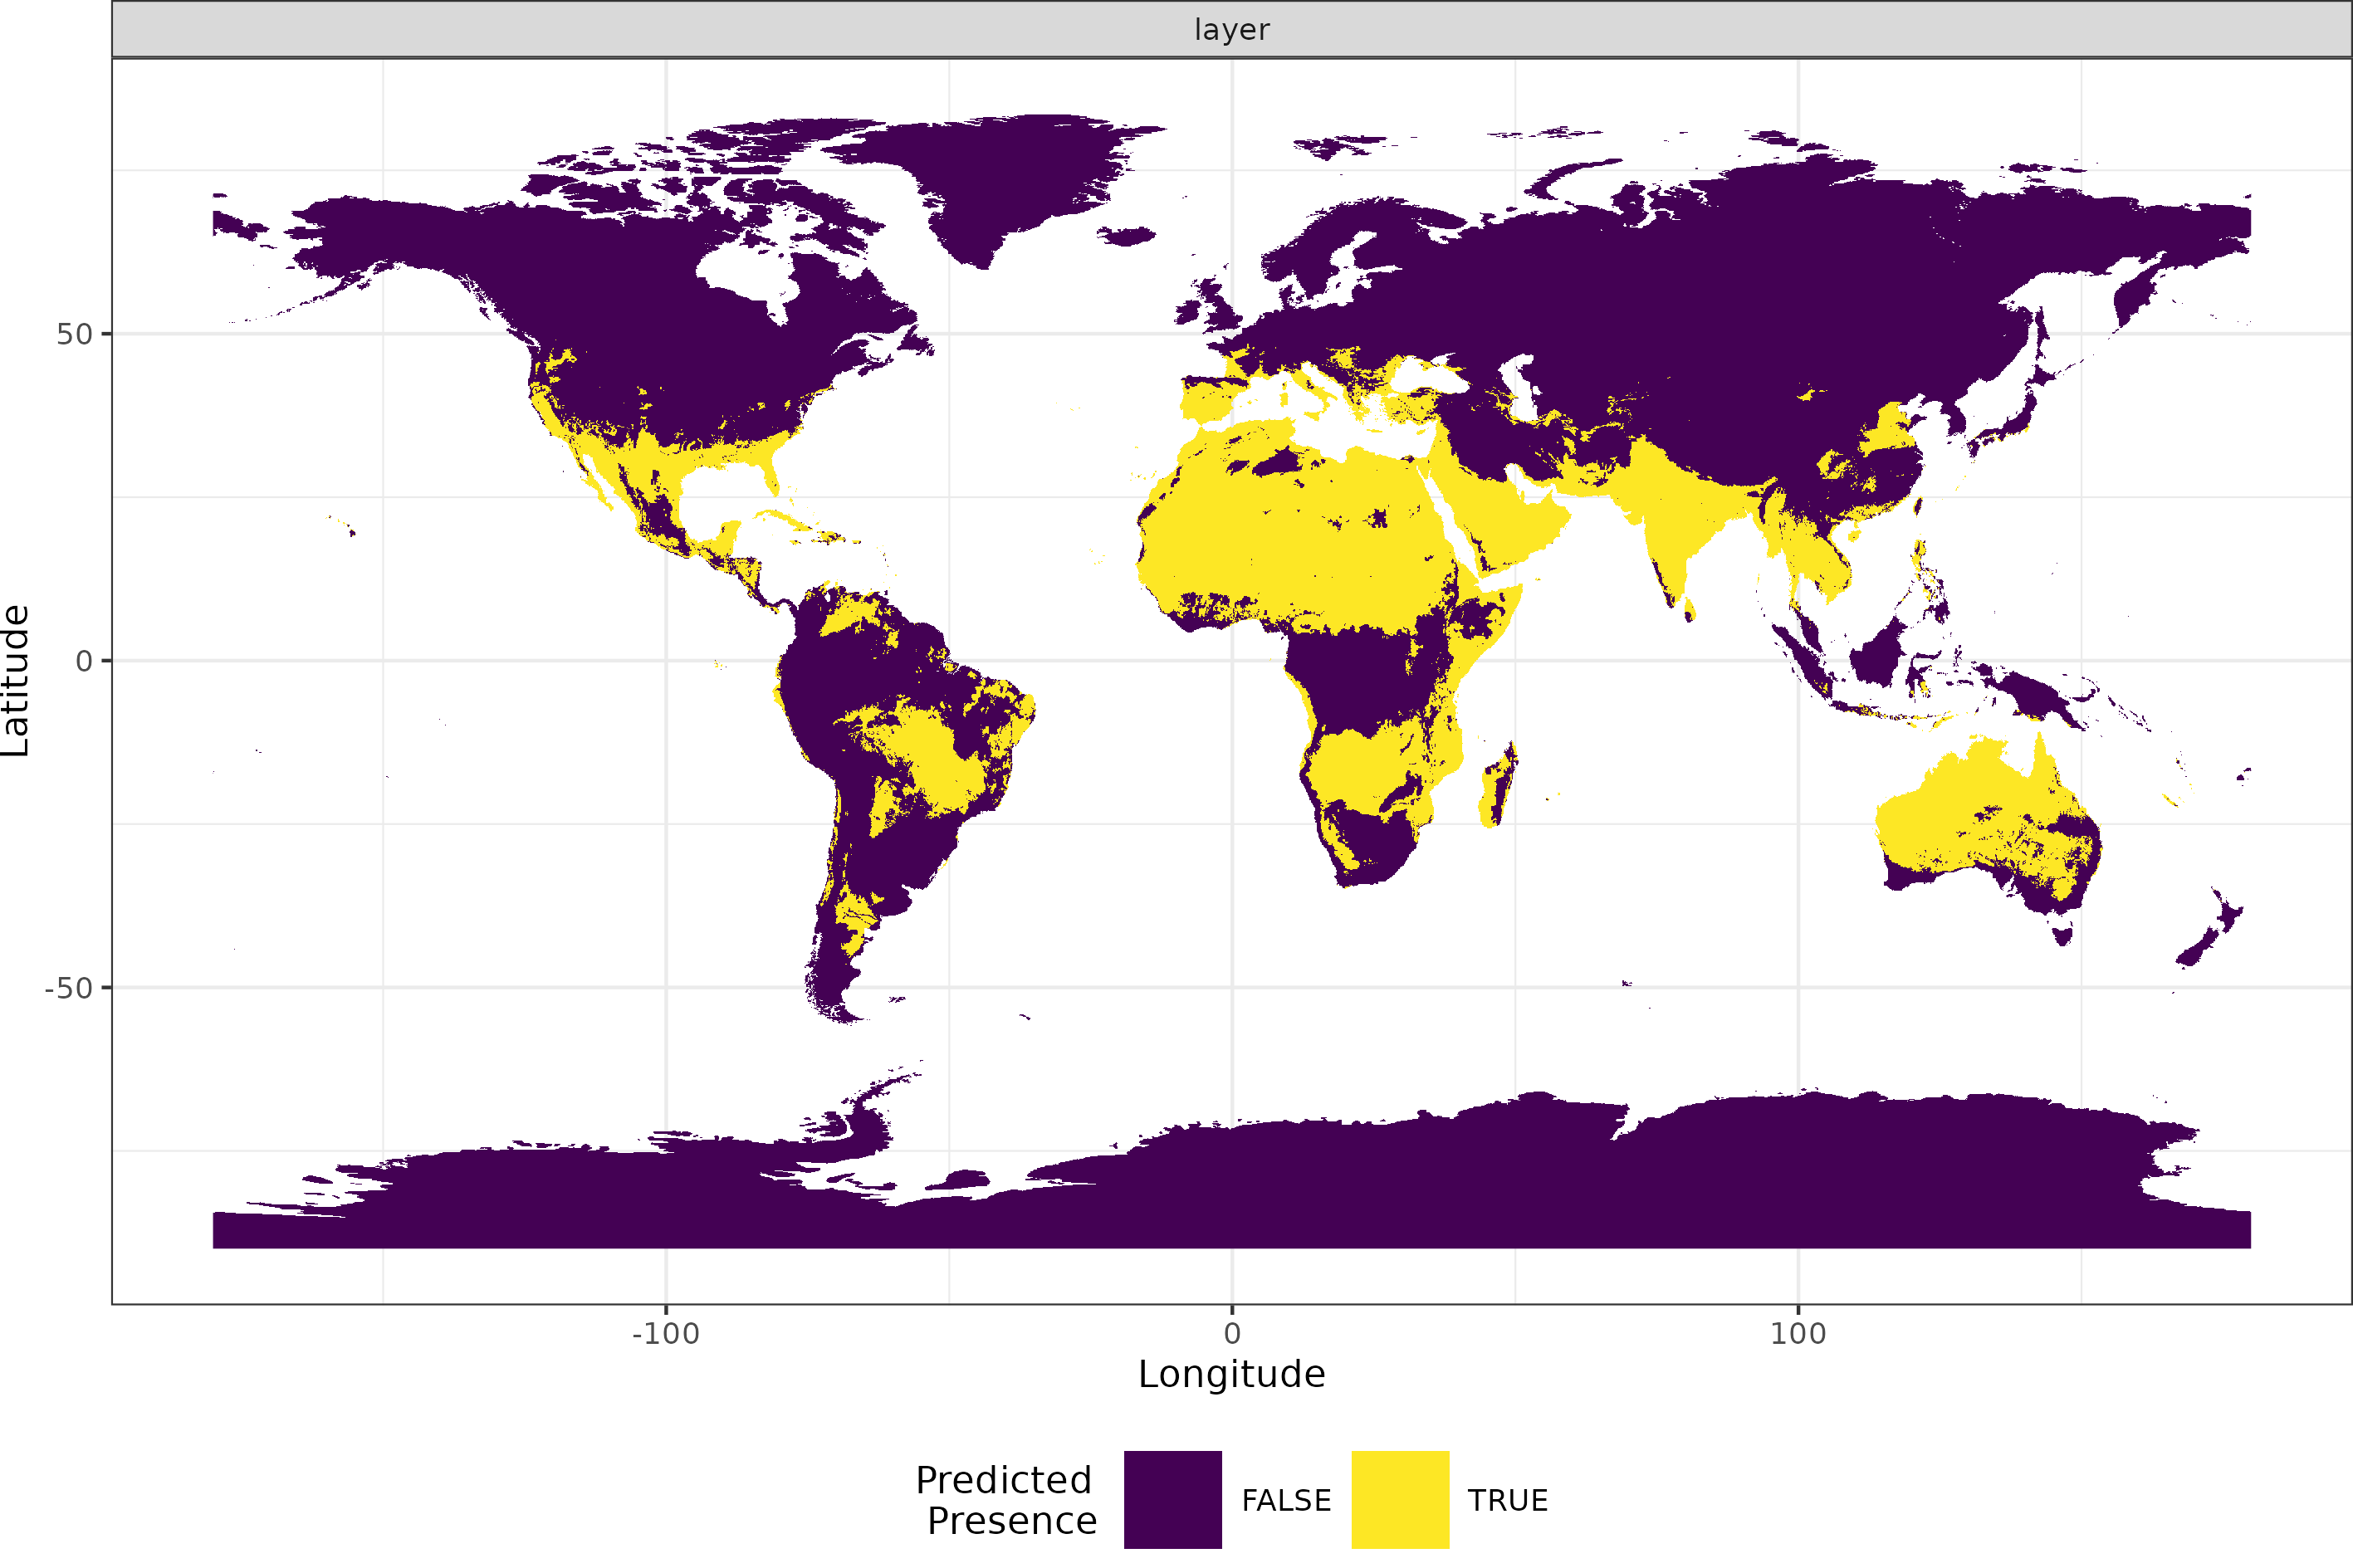Image resolution: width=2353 pixels, height=1568 pixels.
Task: Click the 50 latitude tick label
Action: pos(74,334)
